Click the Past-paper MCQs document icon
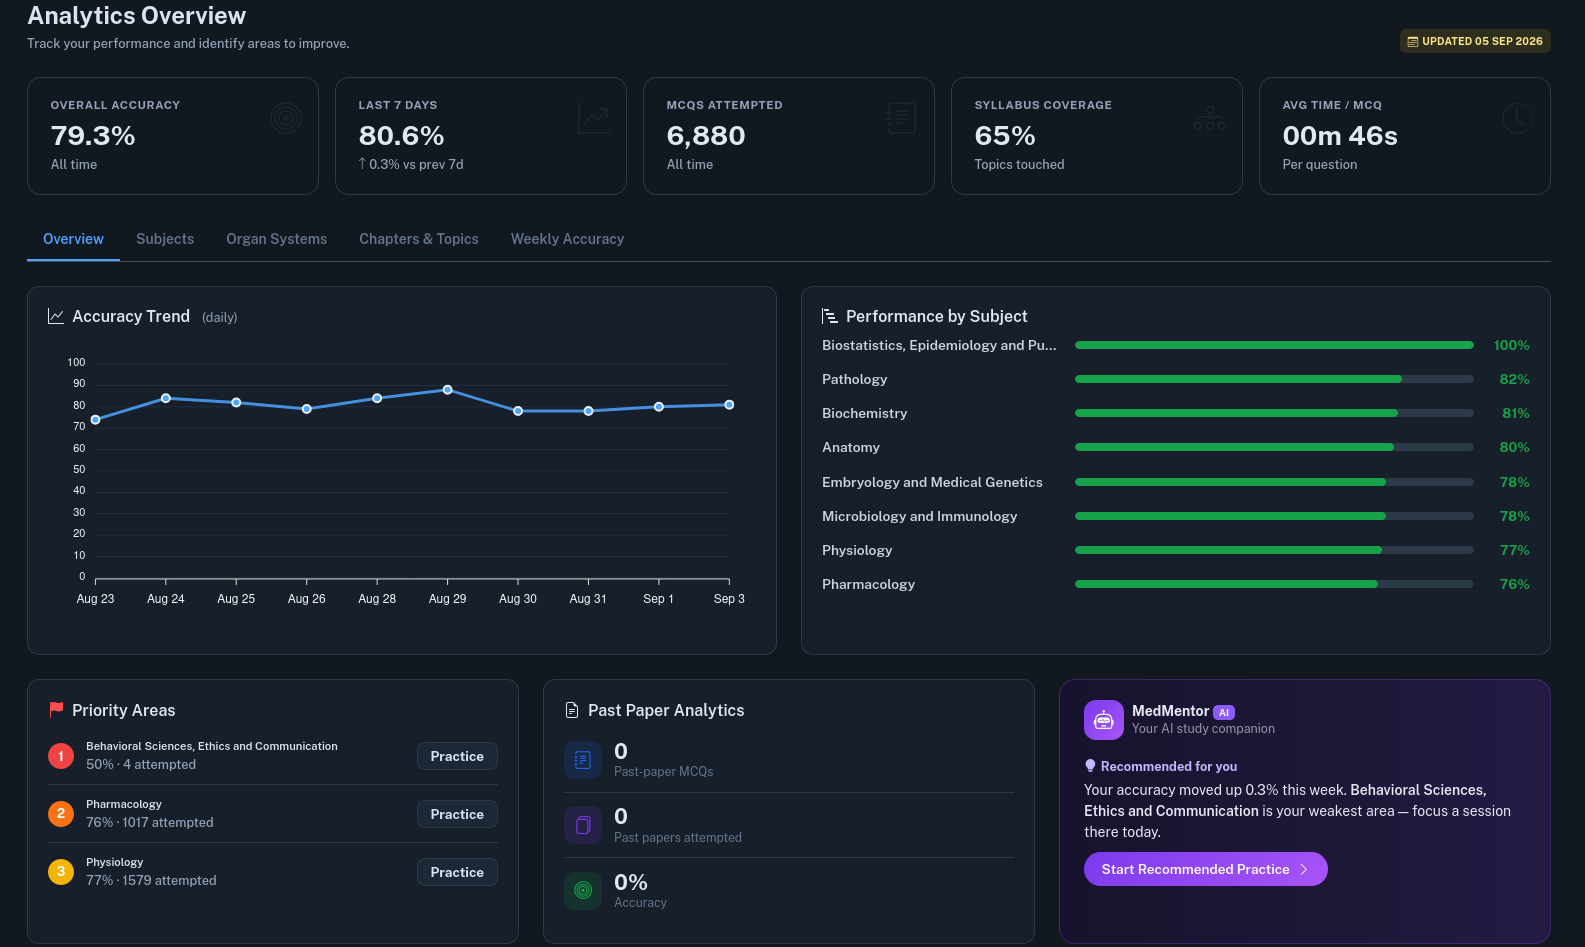Image resolution: width=1585 pixels, height=947 pixels. tap(583, 760)
